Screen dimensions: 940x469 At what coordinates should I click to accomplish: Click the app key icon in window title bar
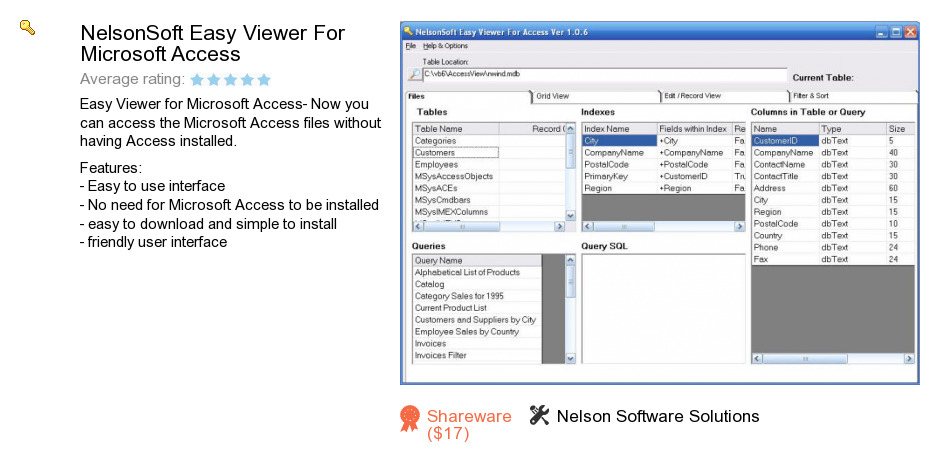(x=408, y=31)
